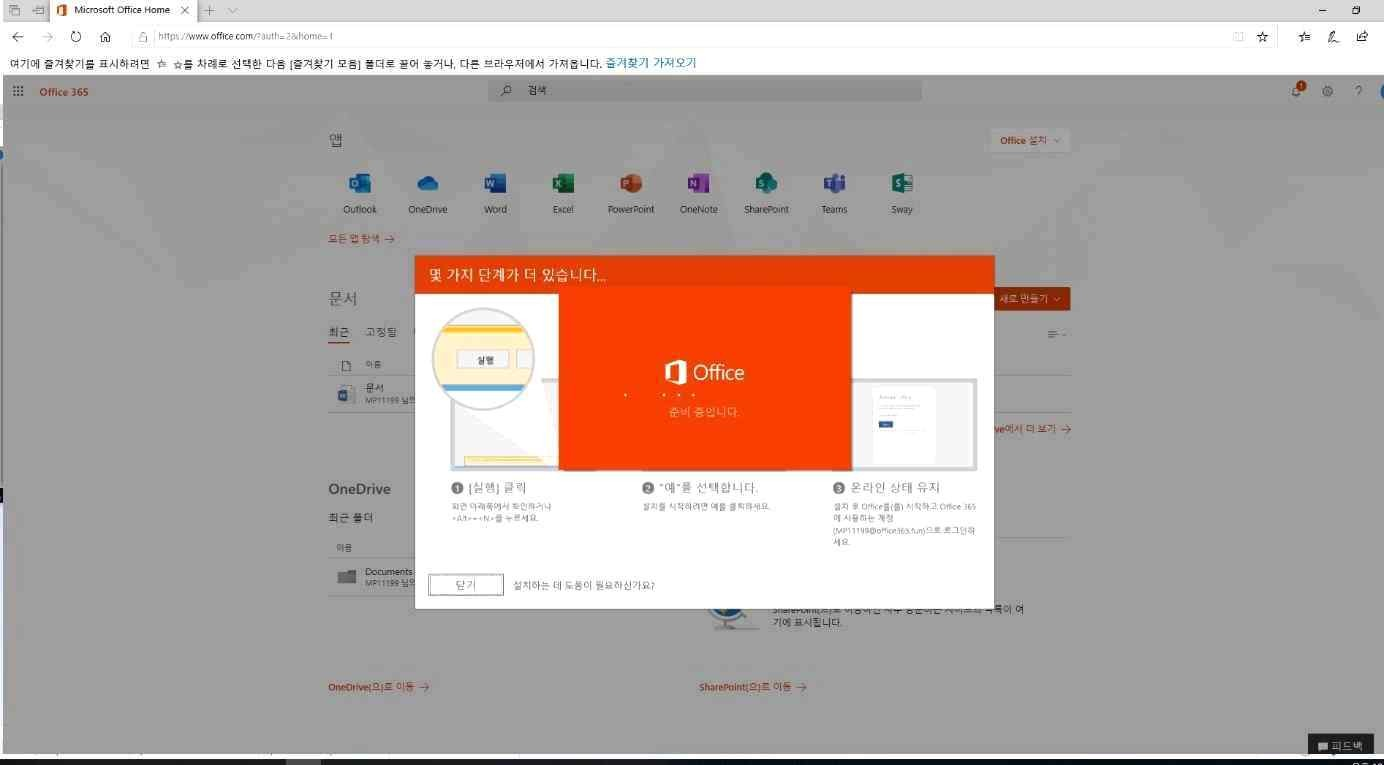Open the Office 365 app launcher grid
The width and height of the screenshot is (1384, 765).
point(18,91)
